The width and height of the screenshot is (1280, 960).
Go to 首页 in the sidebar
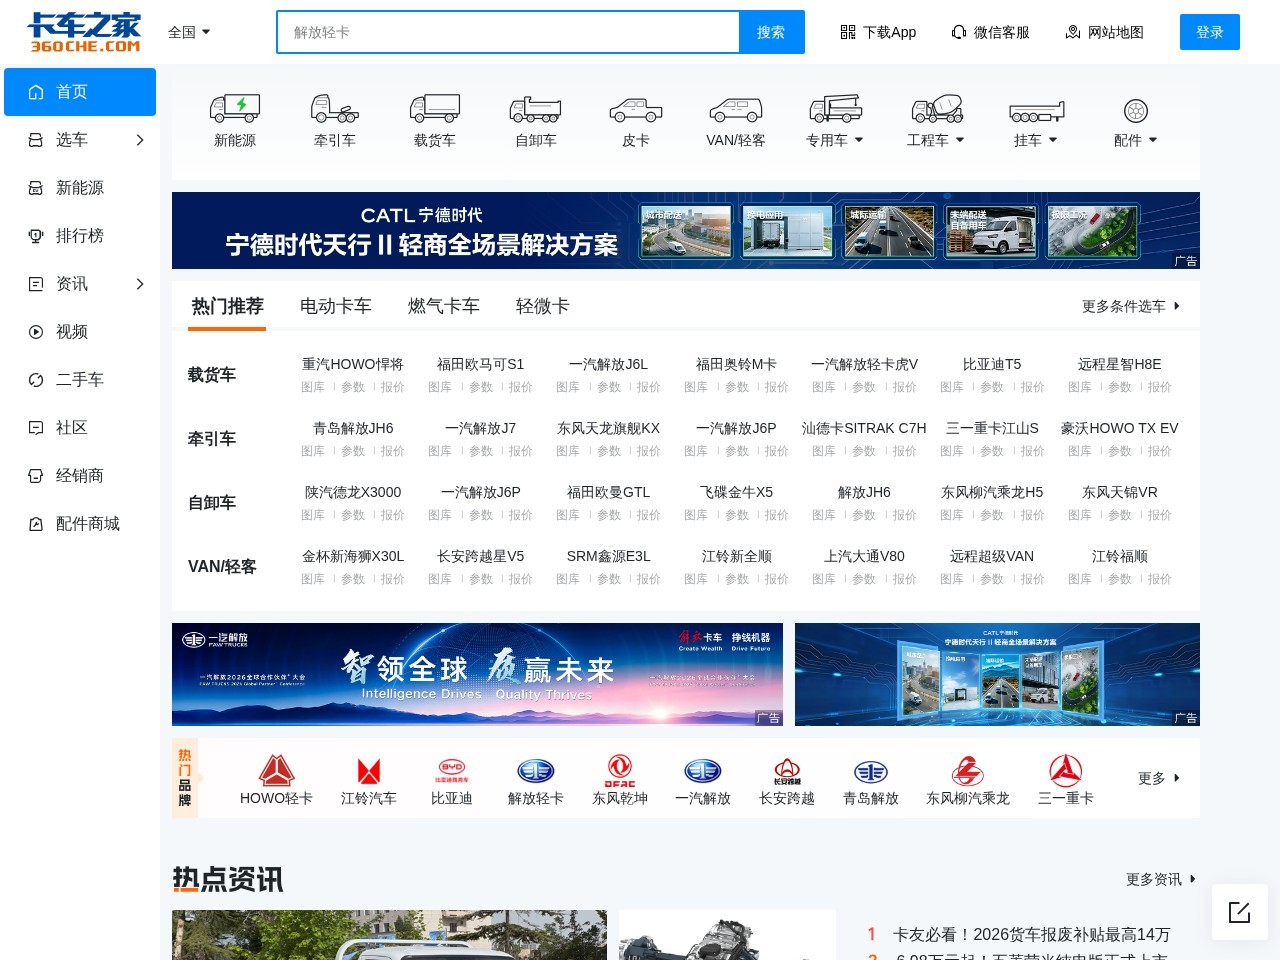tap(80, 92)
